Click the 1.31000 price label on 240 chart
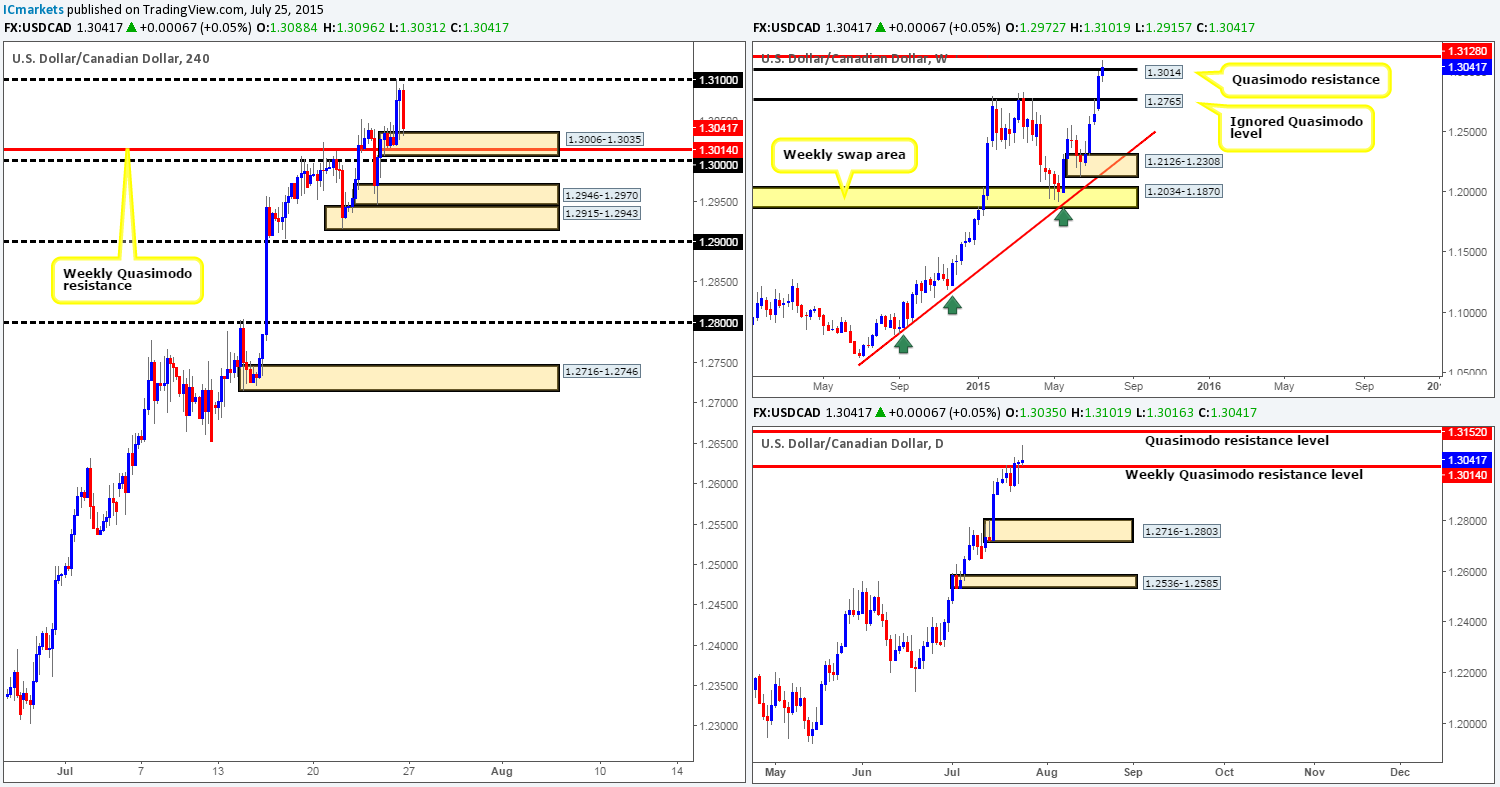 pos(716,79)
